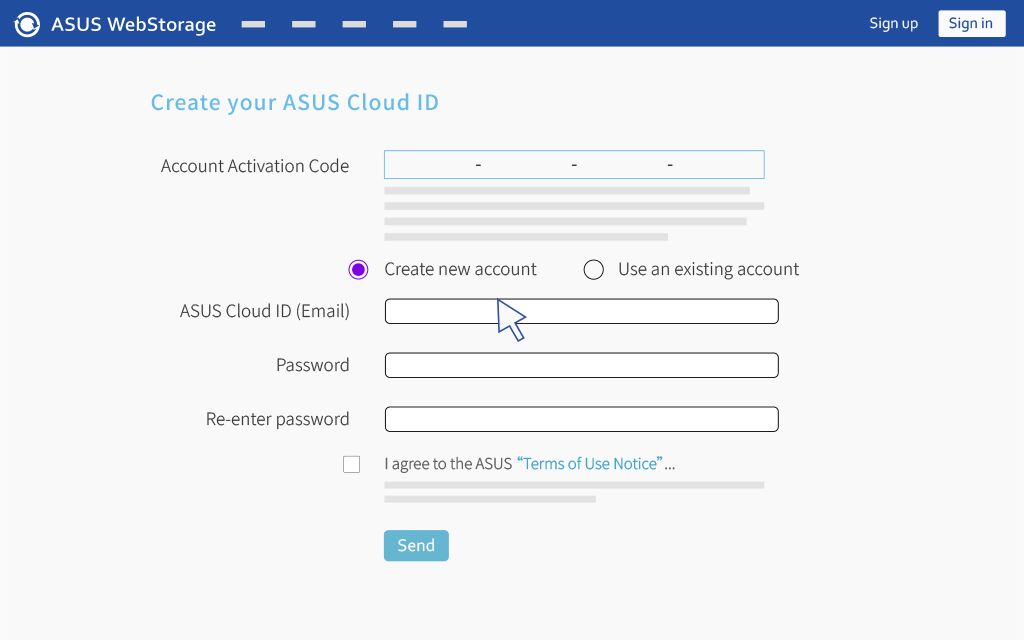Screen dimensions: 1024x640
Task: Click the Create your ASUS Cloud ID heading
Action: 295,103
